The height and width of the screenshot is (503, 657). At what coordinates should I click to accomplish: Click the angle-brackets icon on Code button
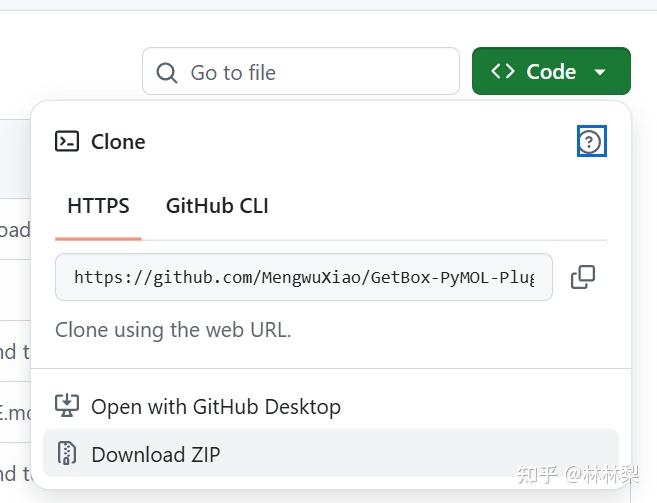click(x=503, y=72)
